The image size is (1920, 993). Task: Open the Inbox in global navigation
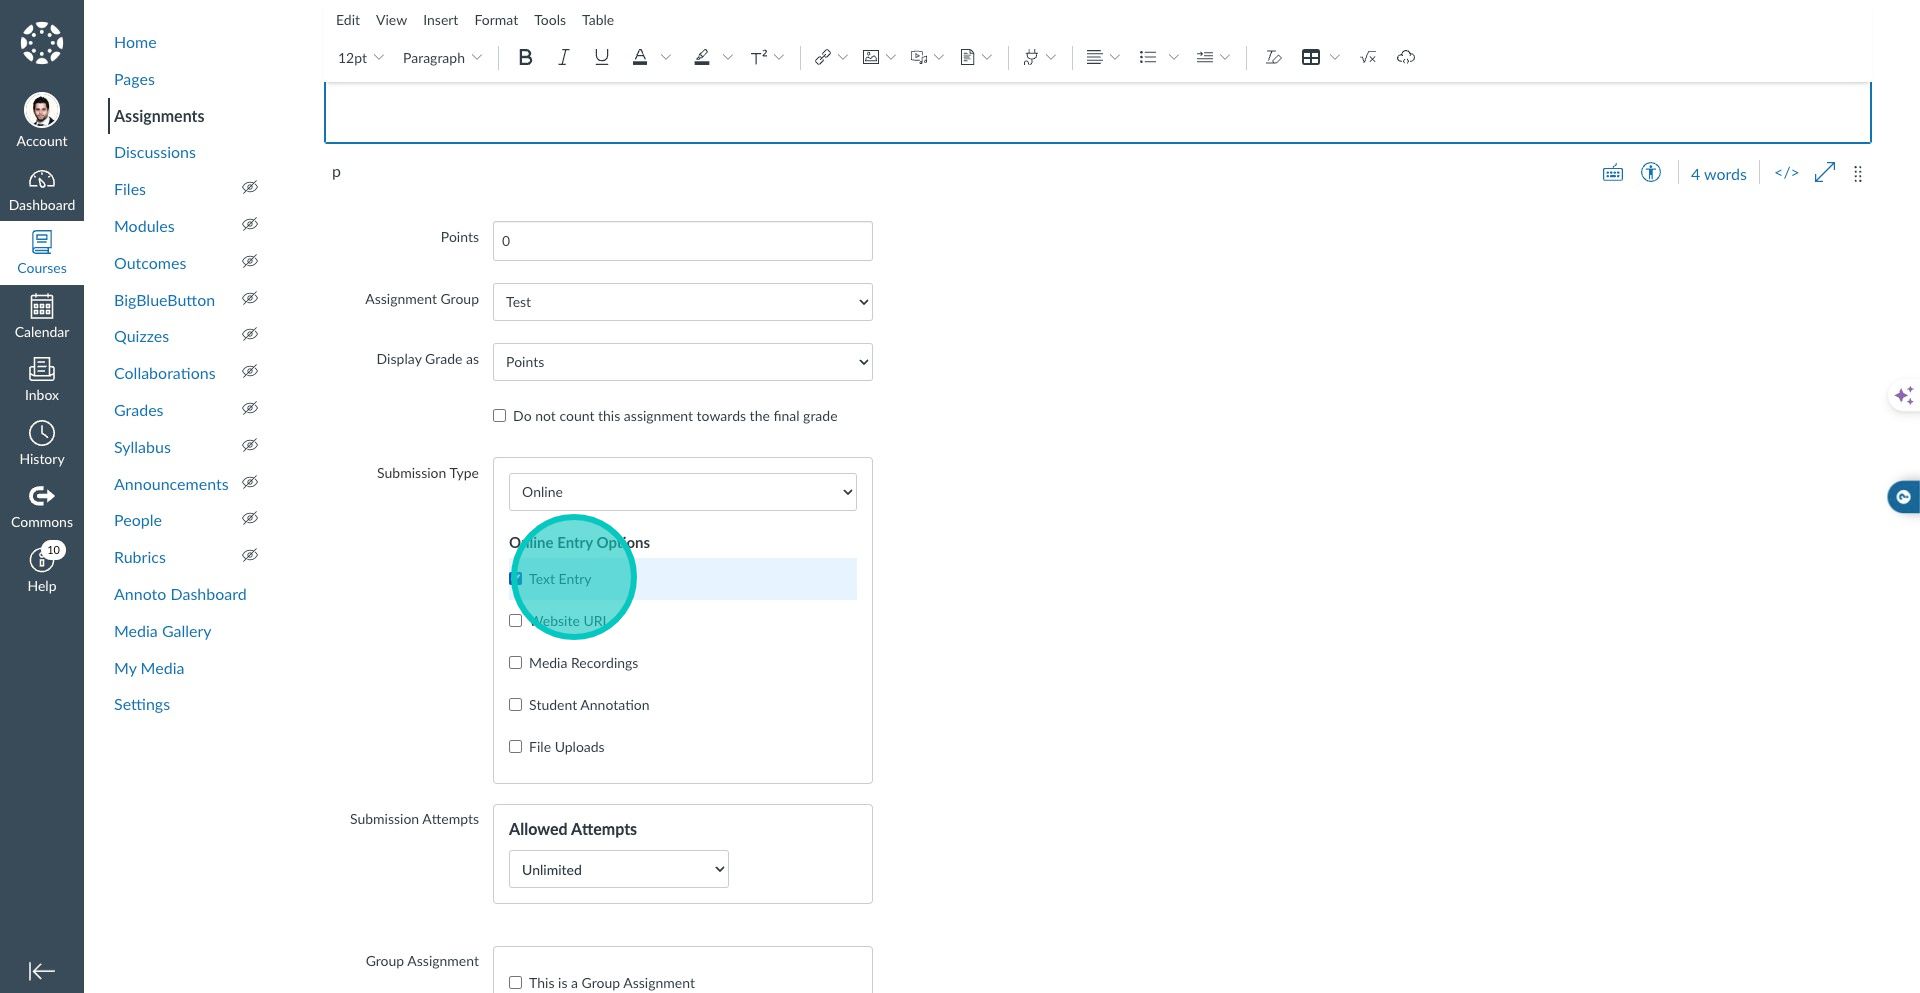[42, 380]
